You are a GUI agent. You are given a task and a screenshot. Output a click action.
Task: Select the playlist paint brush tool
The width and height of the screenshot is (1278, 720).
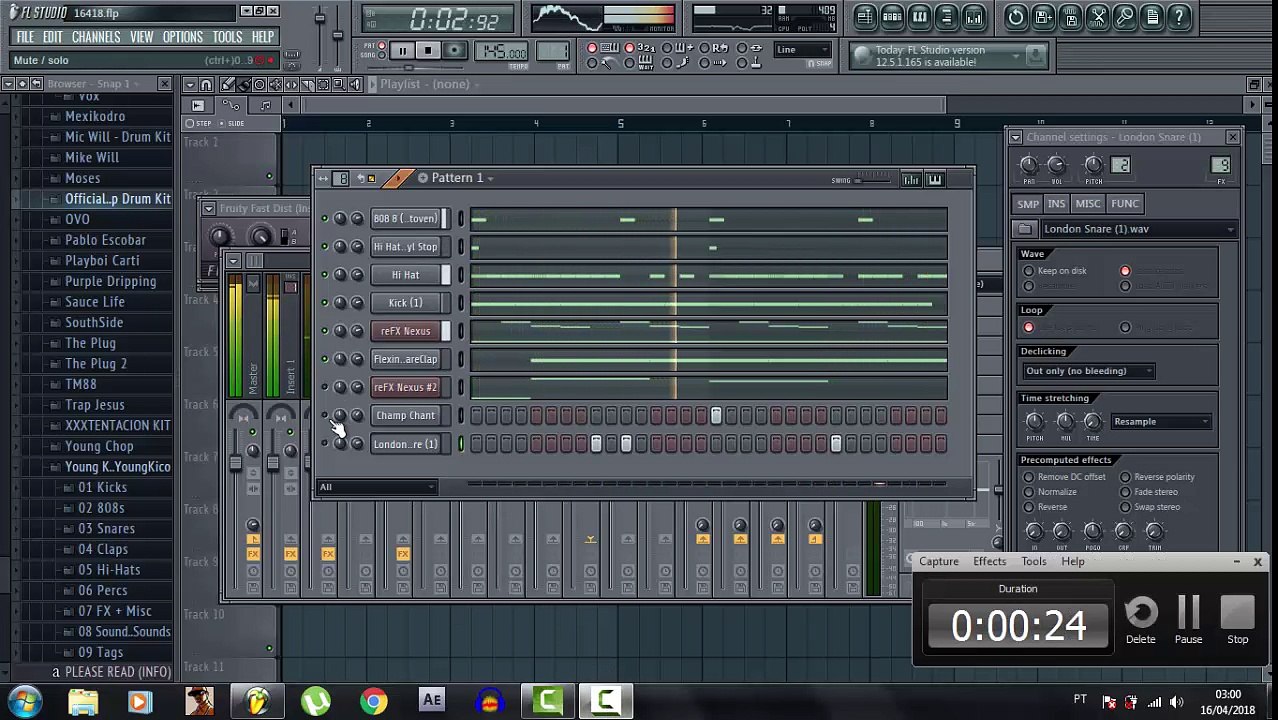[243, 84]
